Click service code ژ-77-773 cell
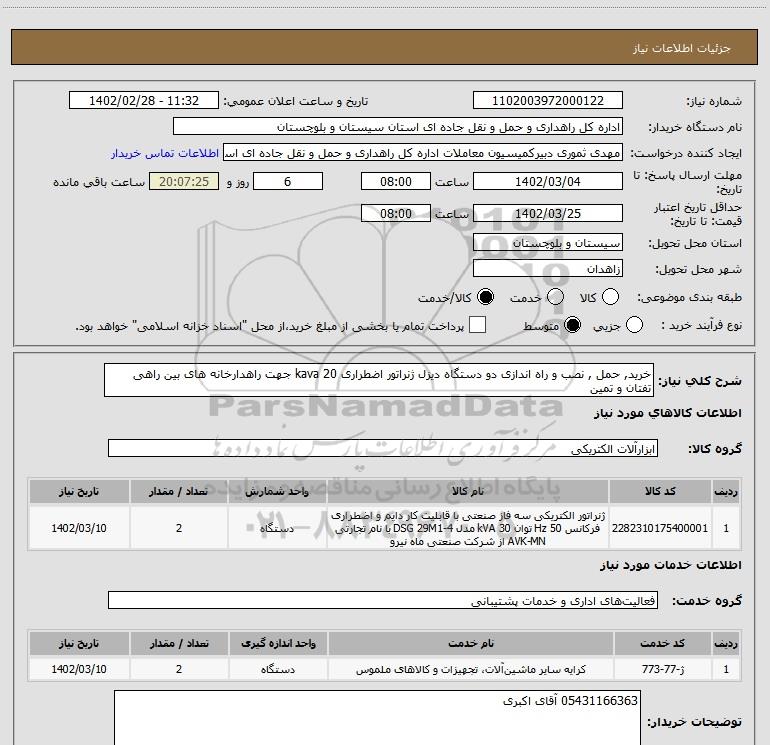Viewport: 770px width, 745px height. (662, 669)
